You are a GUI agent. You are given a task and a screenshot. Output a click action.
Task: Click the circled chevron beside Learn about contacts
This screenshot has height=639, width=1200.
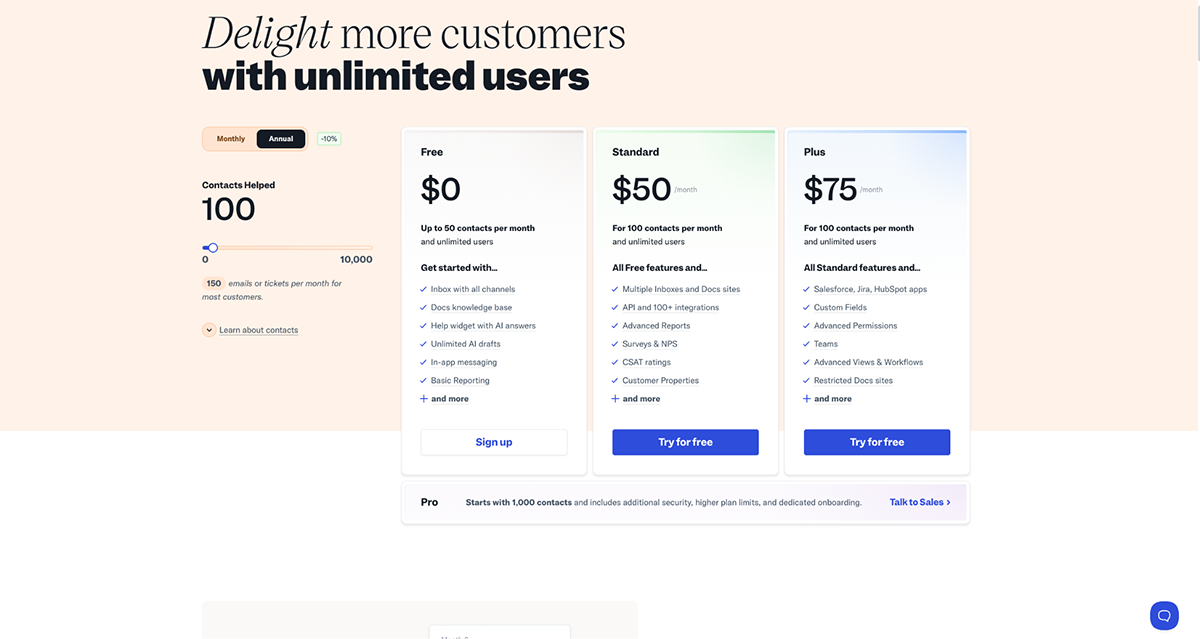pos(209,329)
